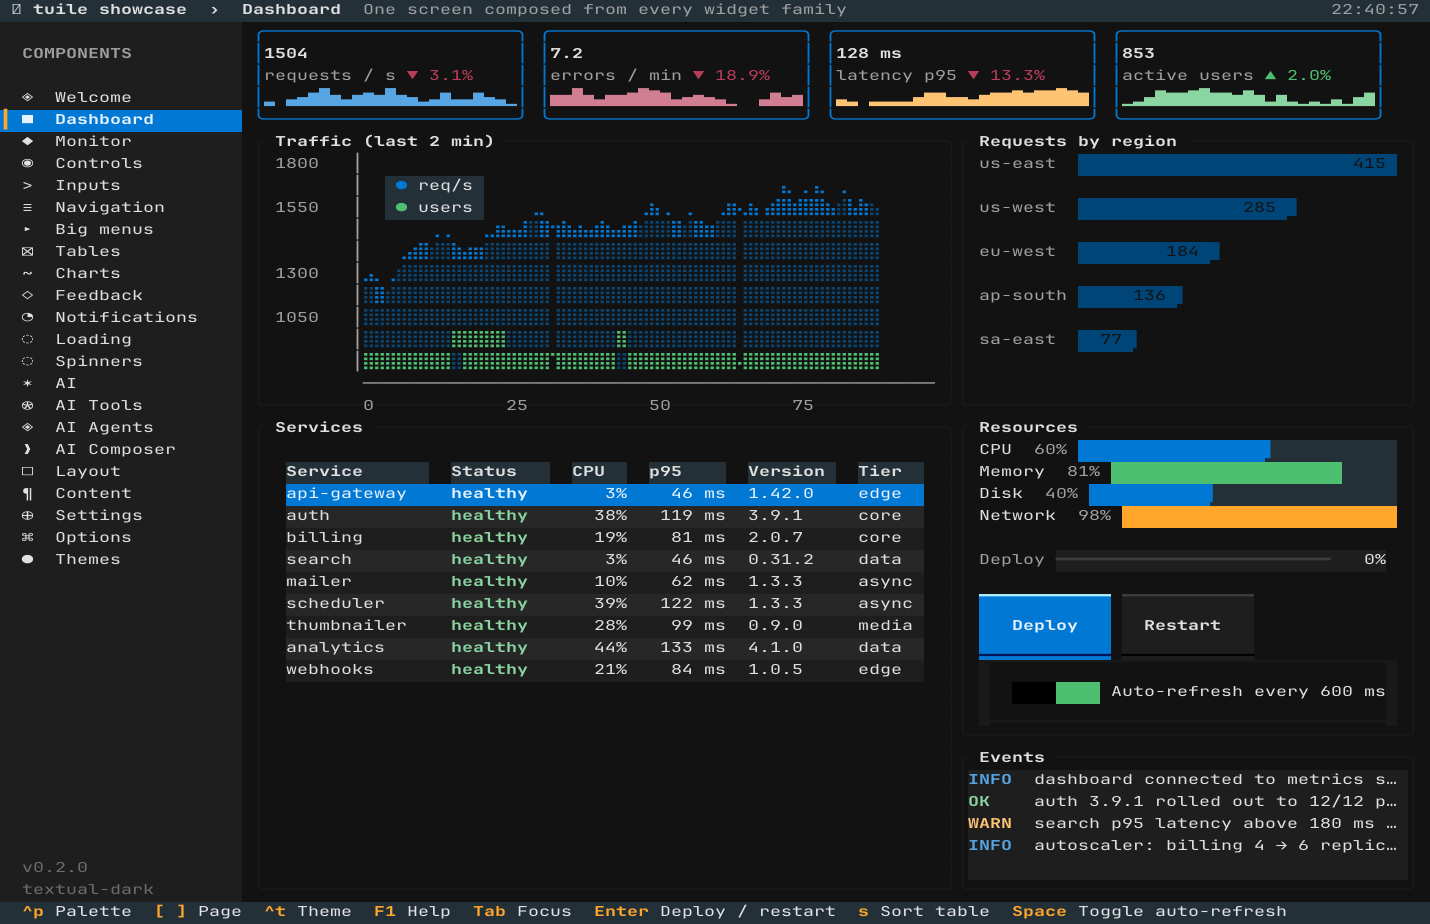The image size is (1430, 924).
Task: Click the Welcome sidebar icon
Action: pyautogui.click(x=28, y=97)
